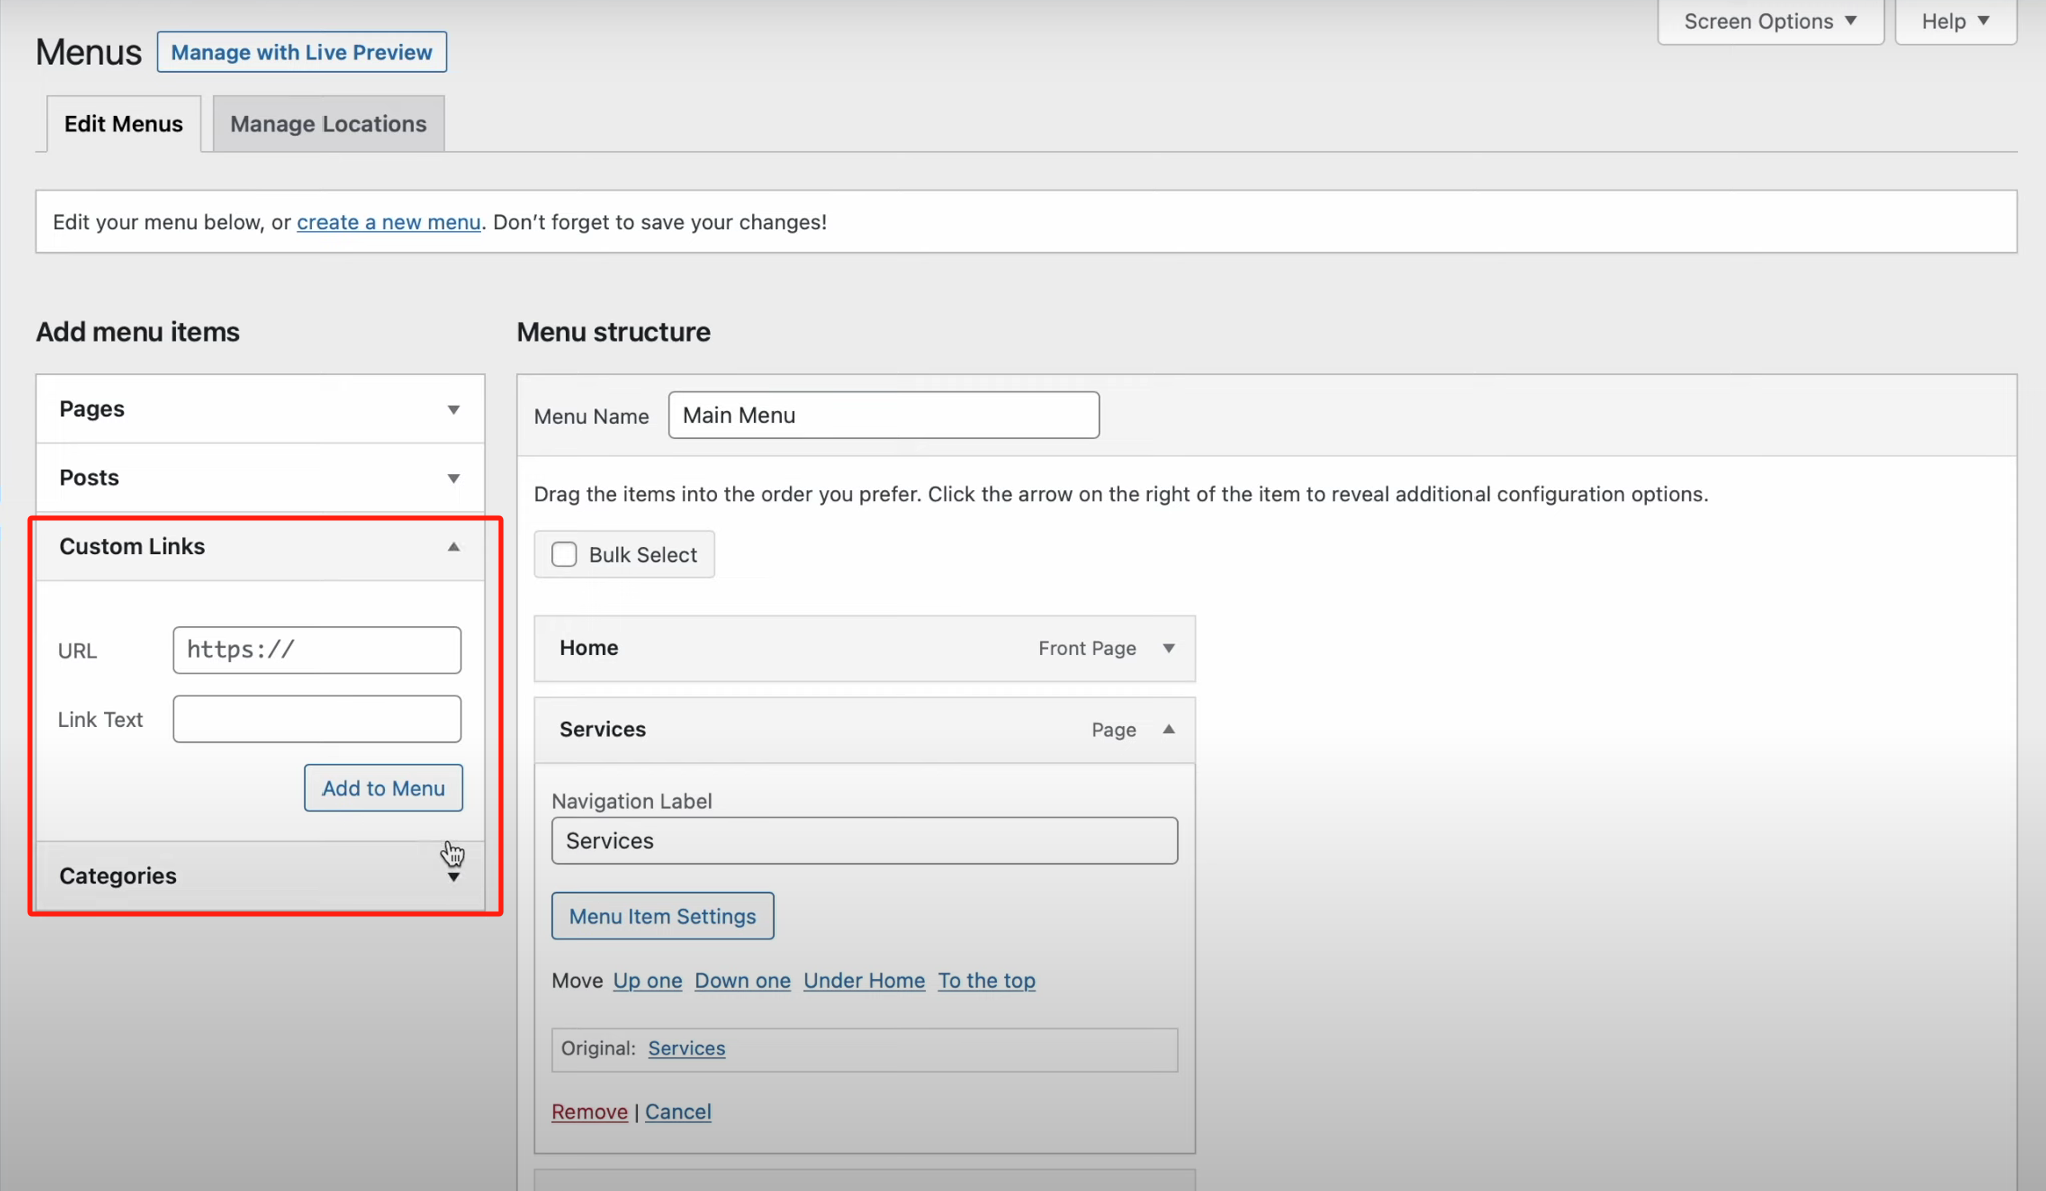
Task: Click Manage with Live Preview button
Action: pyautogui.click(x=301, y=52)
